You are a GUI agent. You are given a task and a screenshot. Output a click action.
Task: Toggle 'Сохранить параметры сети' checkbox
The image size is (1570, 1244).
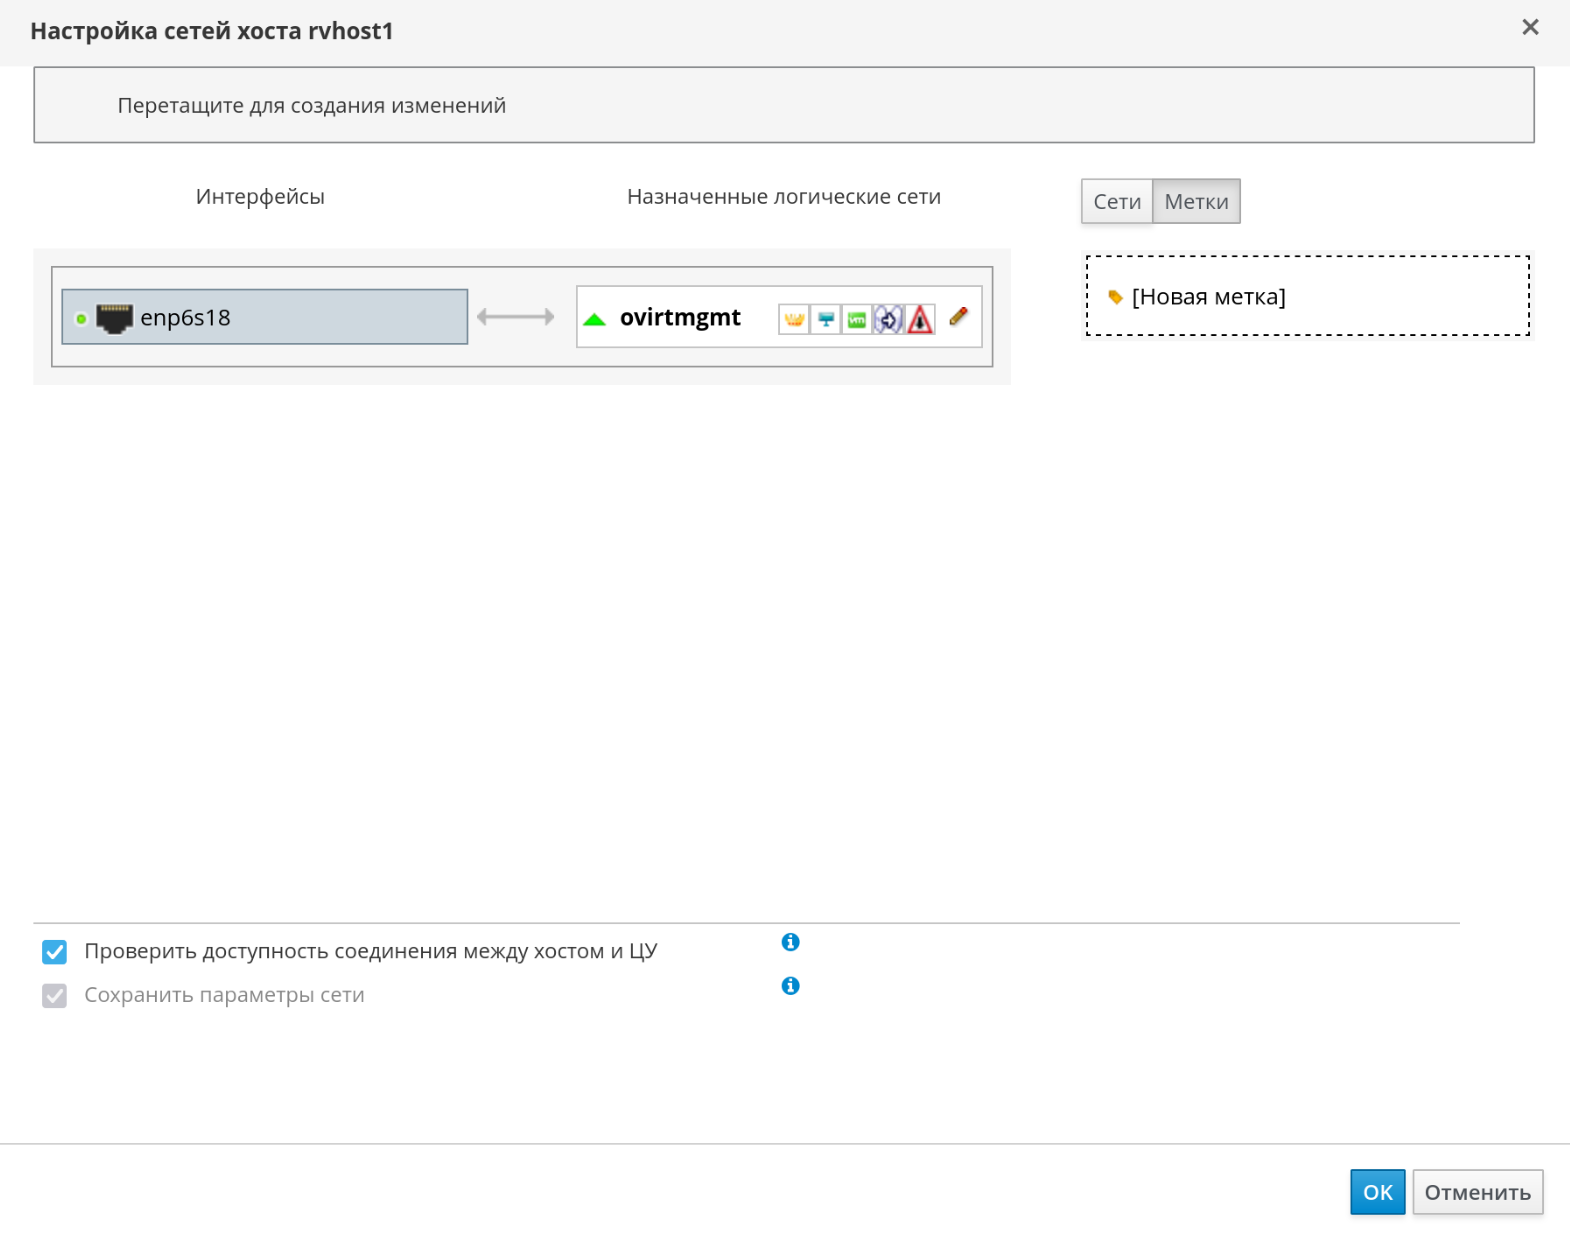[x=55, y=996]
